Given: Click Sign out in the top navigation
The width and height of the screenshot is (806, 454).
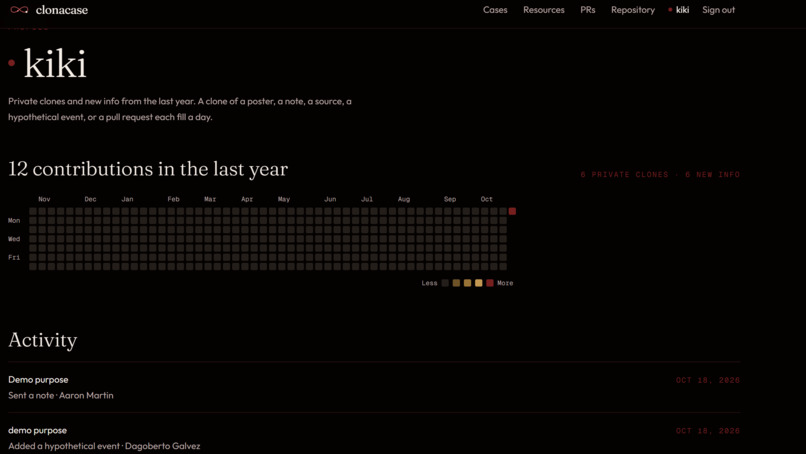Looking at the screenshot, I should point(718,10).
